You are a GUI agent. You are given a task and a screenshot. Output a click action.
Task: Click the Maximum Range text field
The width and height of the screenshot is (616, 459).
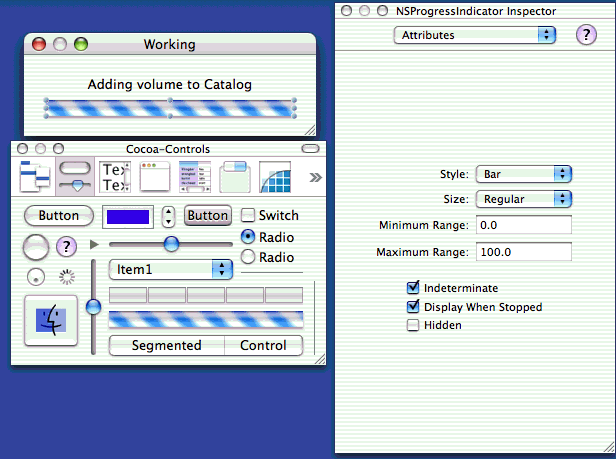tap(523, 252)
